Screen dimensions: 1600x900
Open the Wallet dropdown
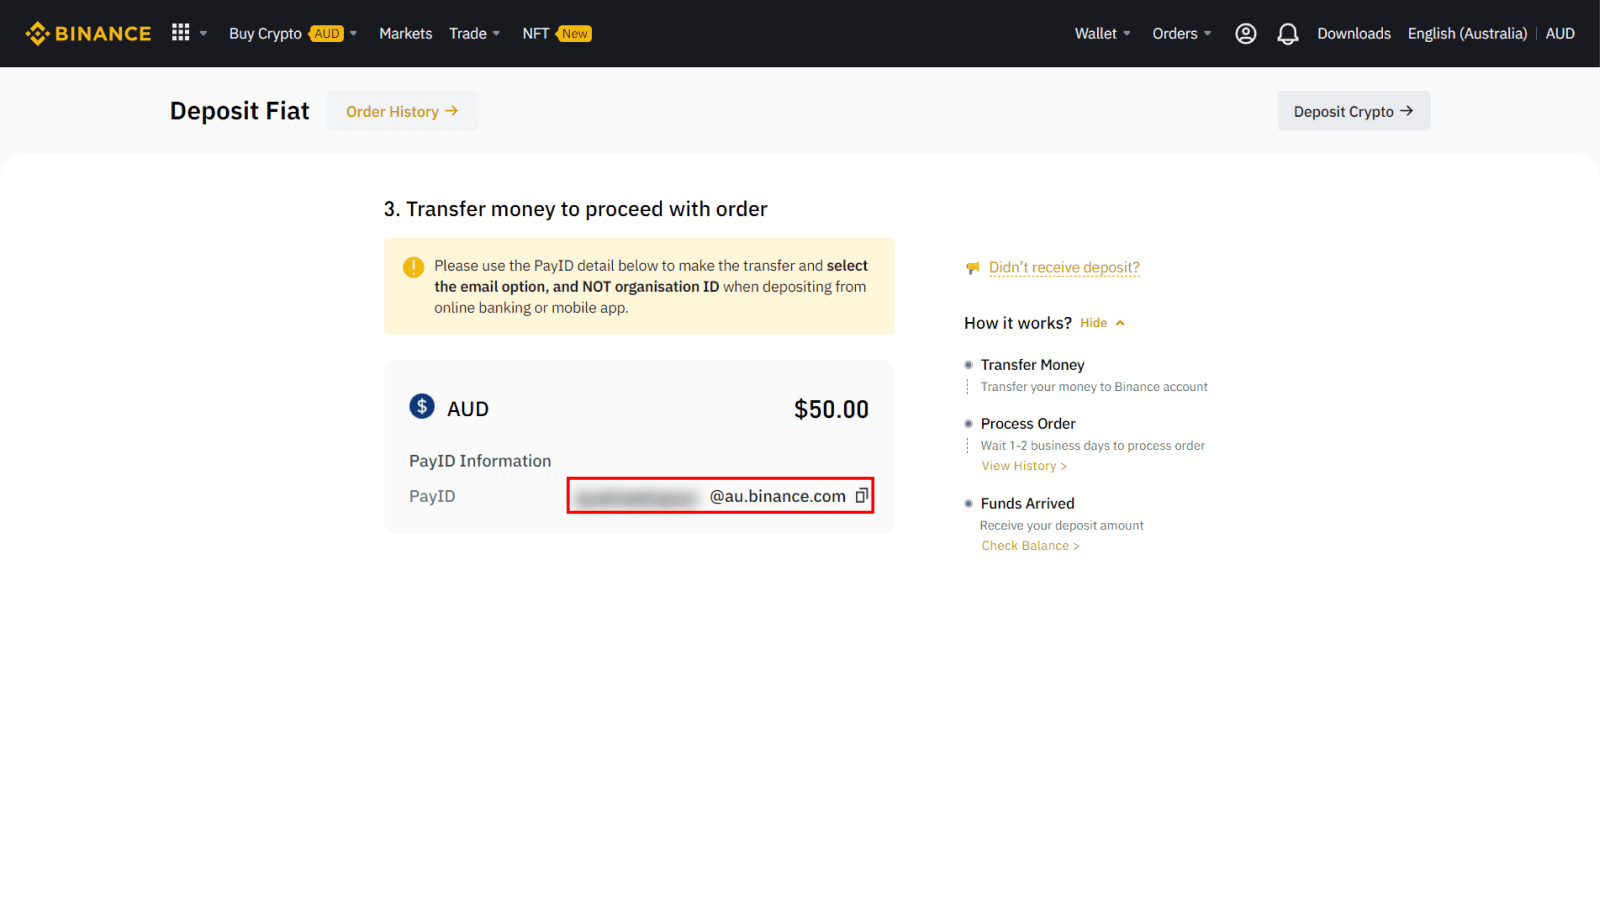(x=1102, y=34)
